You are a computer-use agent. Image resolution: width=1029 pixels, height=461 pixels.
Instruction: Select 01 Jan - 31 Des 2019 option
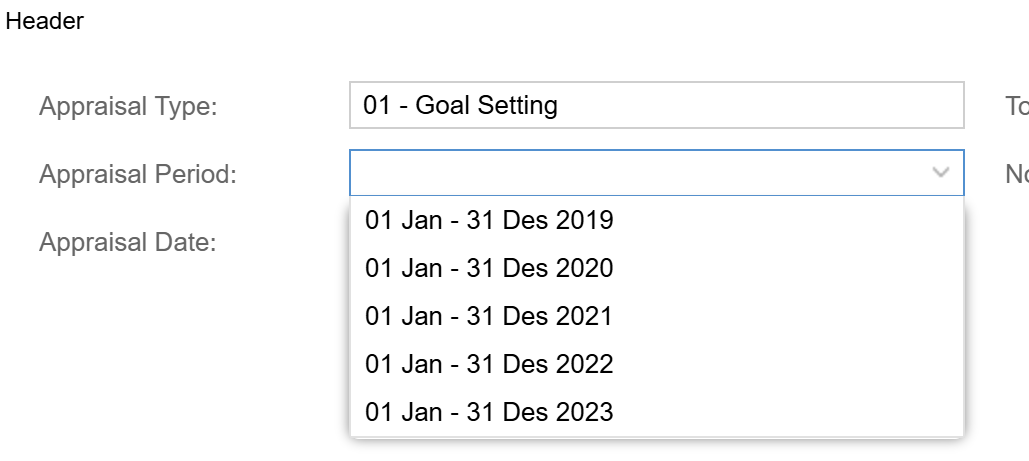point(656,220)
